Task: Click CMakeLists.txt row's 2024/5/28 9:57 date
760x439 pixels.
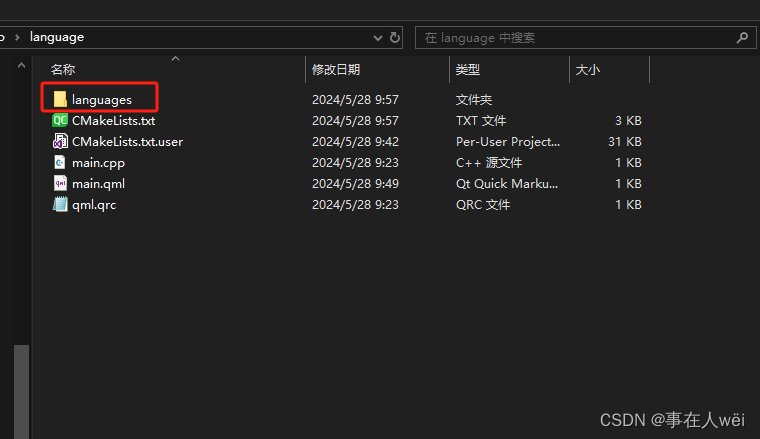Action: click(x=355, y=121)
